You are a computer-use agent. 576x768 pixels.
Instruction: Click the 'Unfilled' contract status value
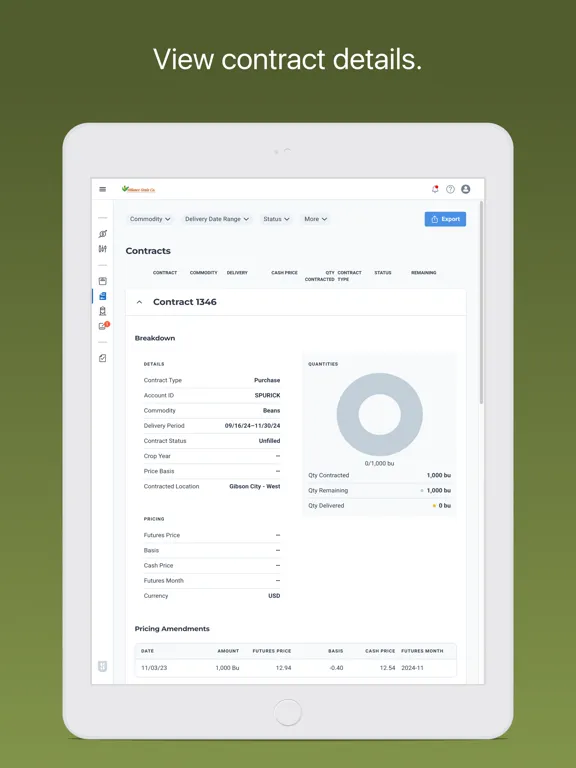click(269, 441)
